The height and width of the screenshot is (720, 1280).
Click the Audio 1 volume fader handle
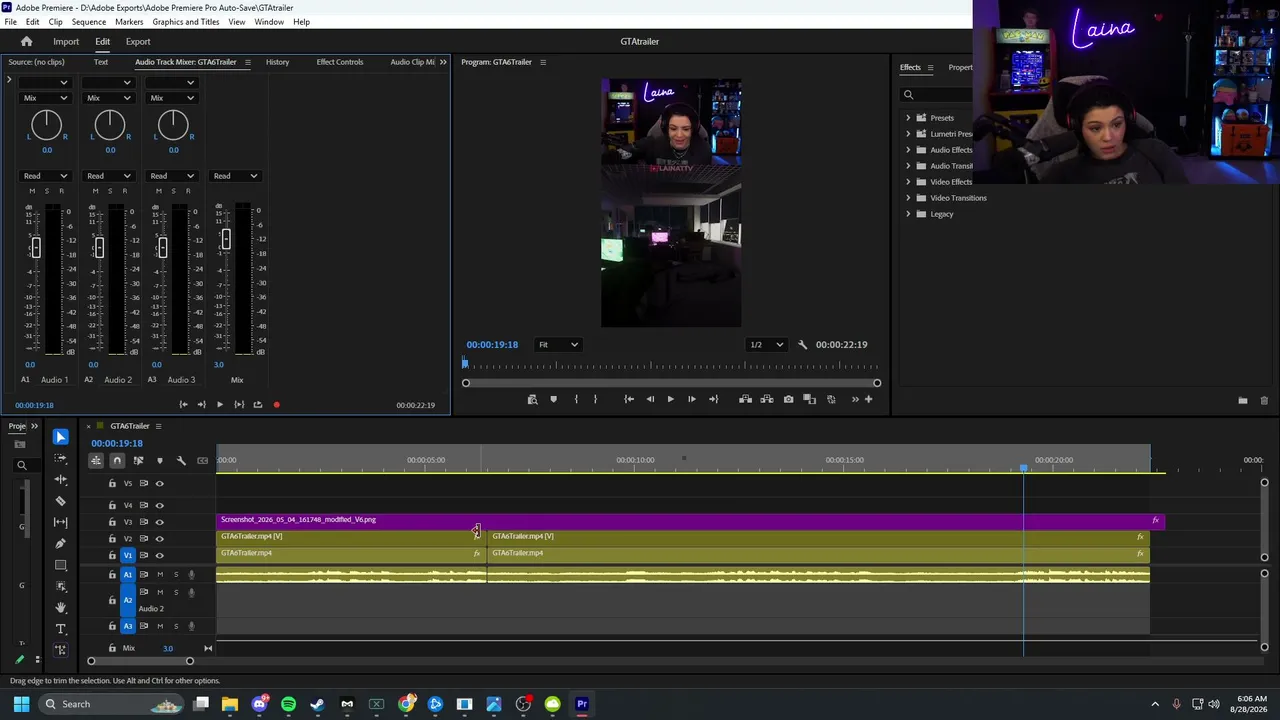36,247
